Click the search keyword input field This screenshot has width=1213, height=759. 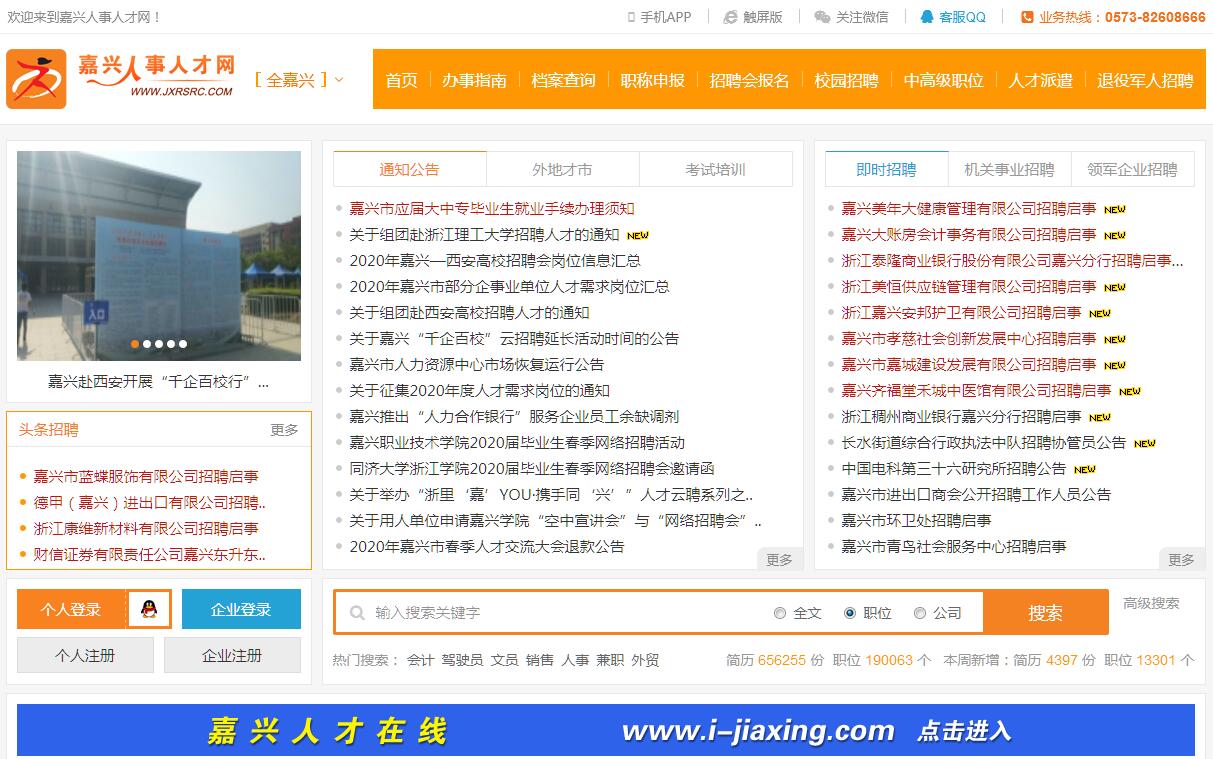click(x=560, y=613)
